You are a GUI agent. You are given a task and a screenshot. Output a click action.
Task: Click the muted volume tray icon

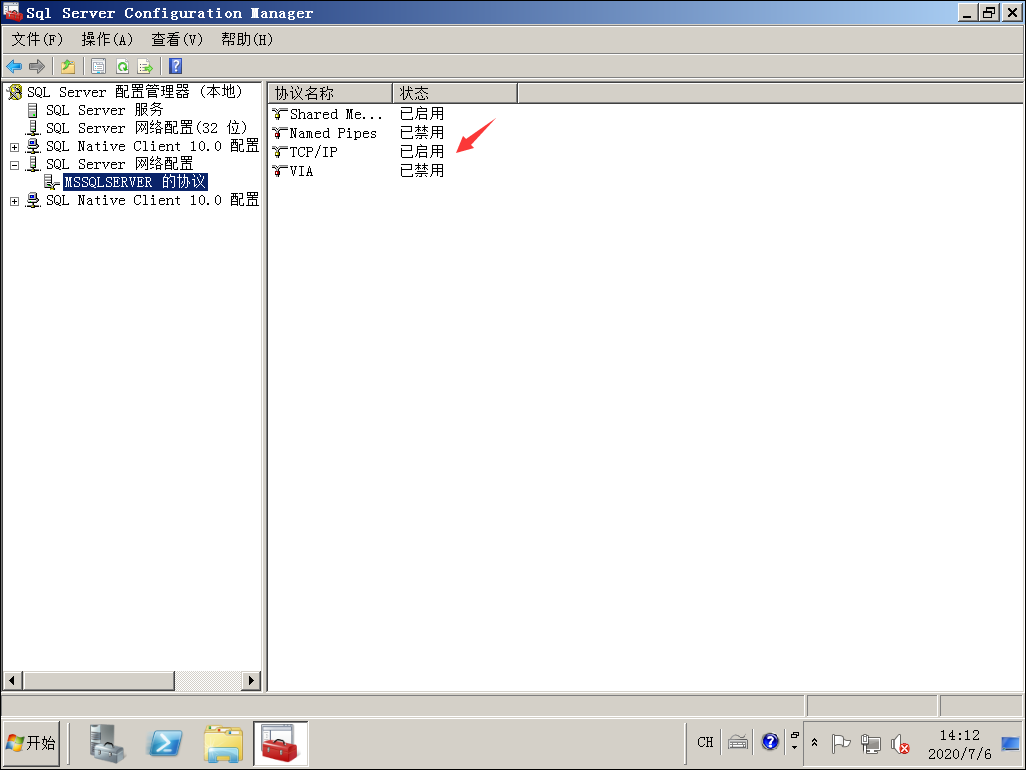click(x=900, y=744)
